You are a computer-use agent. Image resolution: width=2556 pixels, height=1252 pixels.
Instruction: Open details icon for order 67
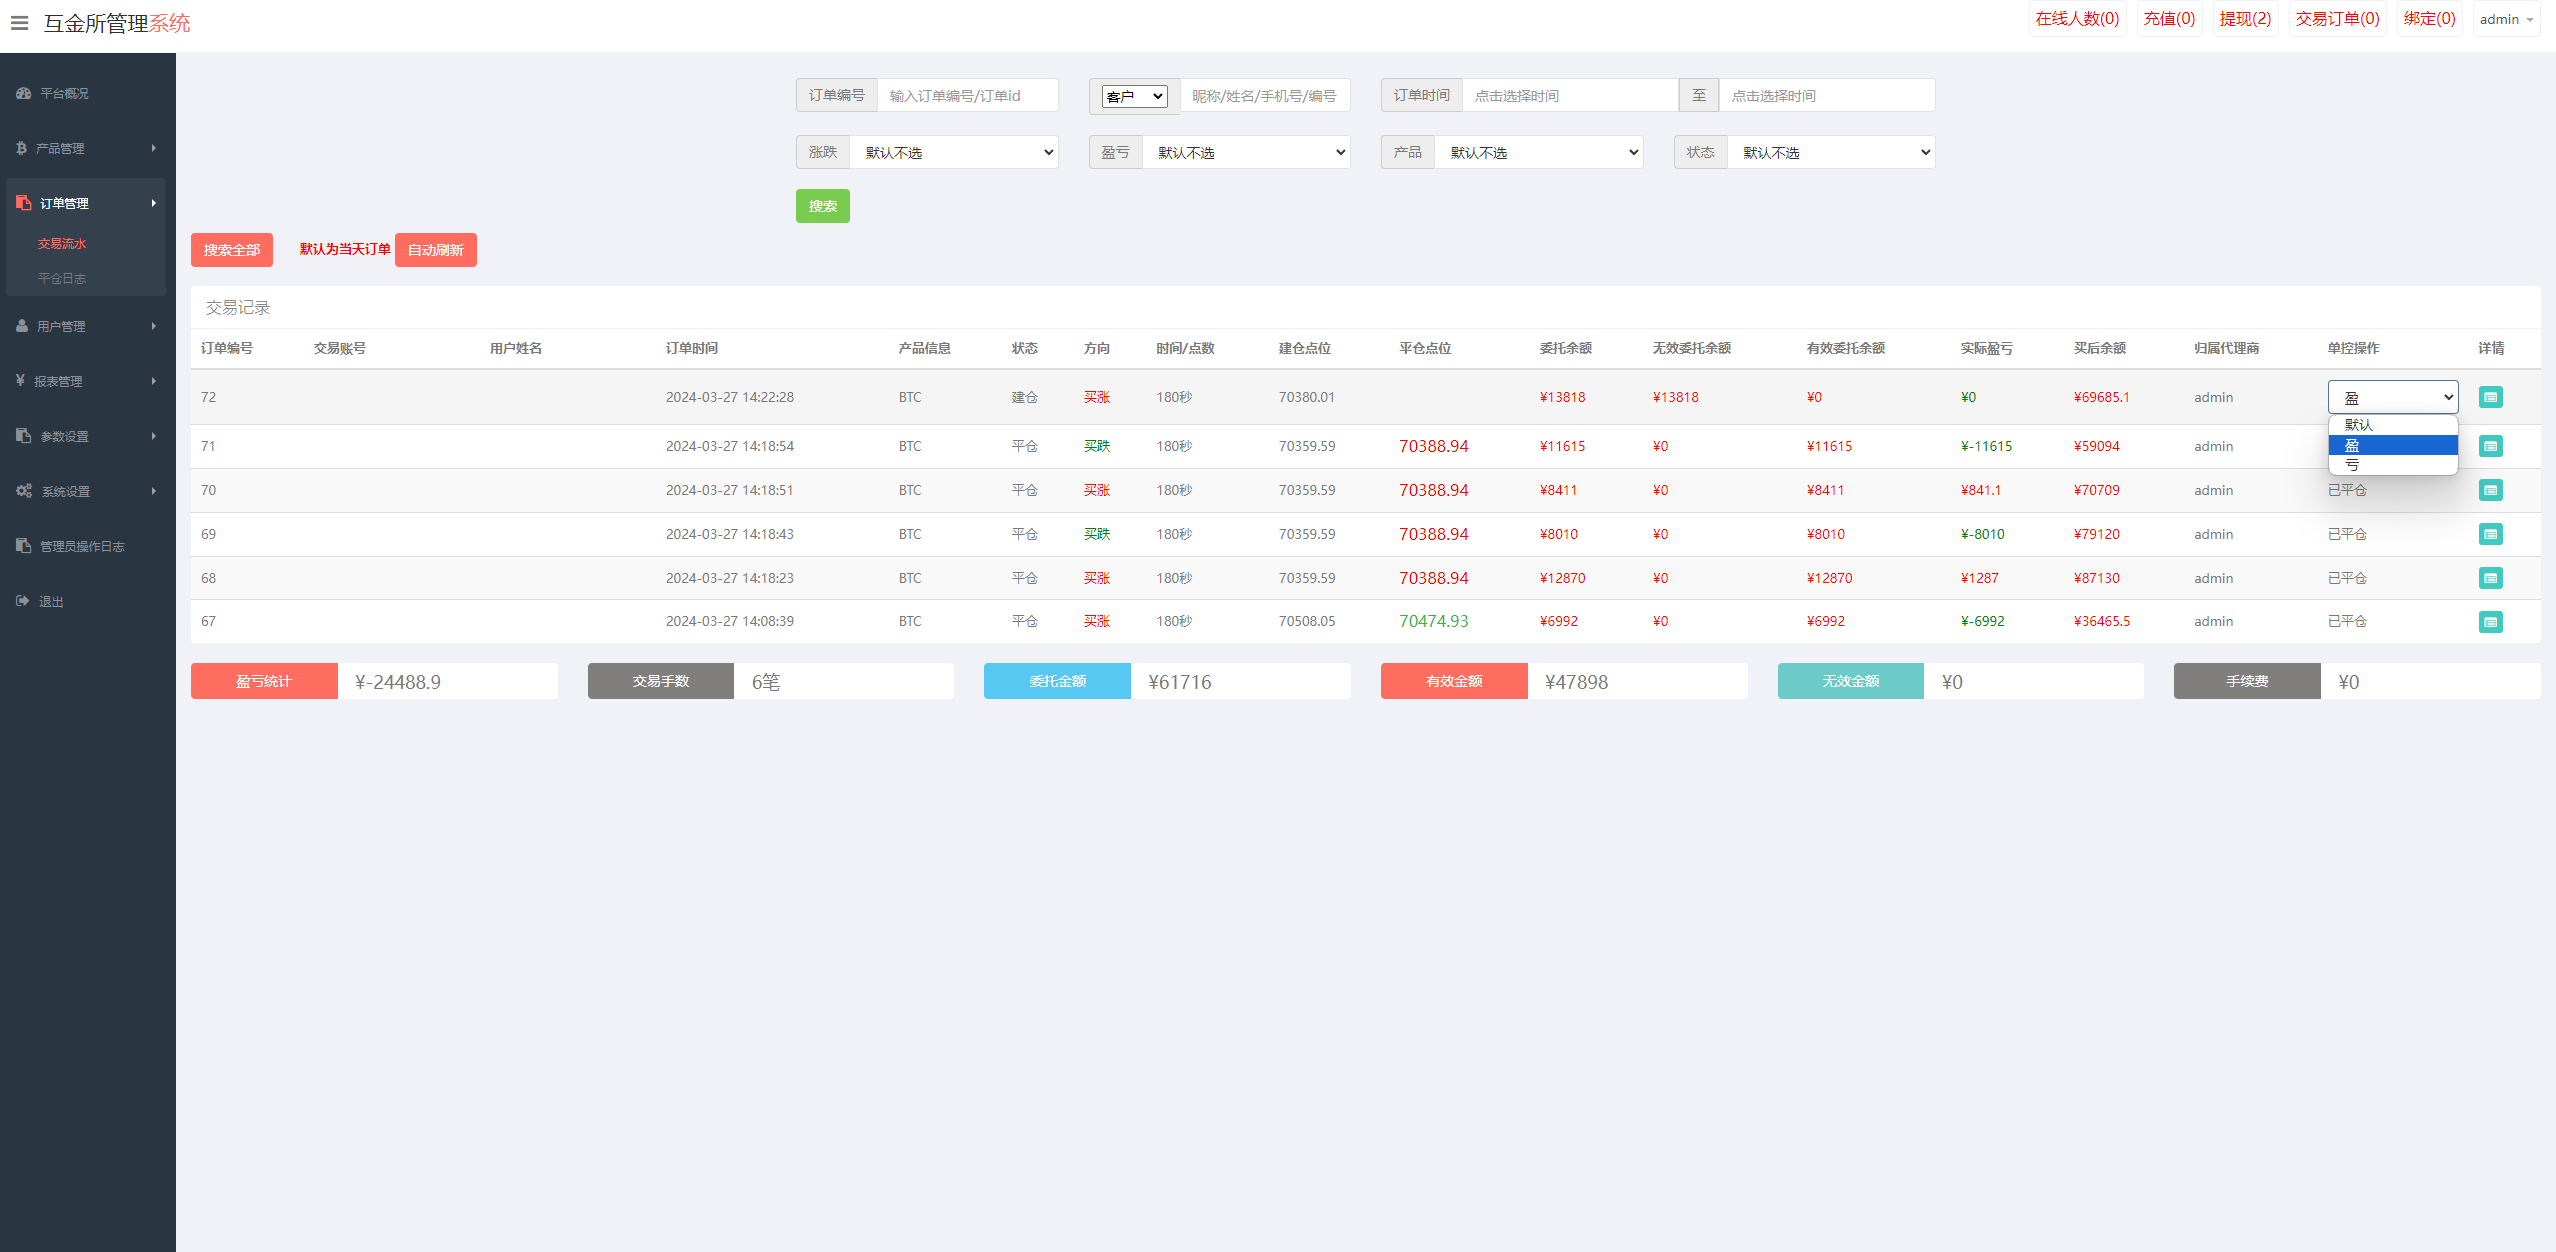2490,622
